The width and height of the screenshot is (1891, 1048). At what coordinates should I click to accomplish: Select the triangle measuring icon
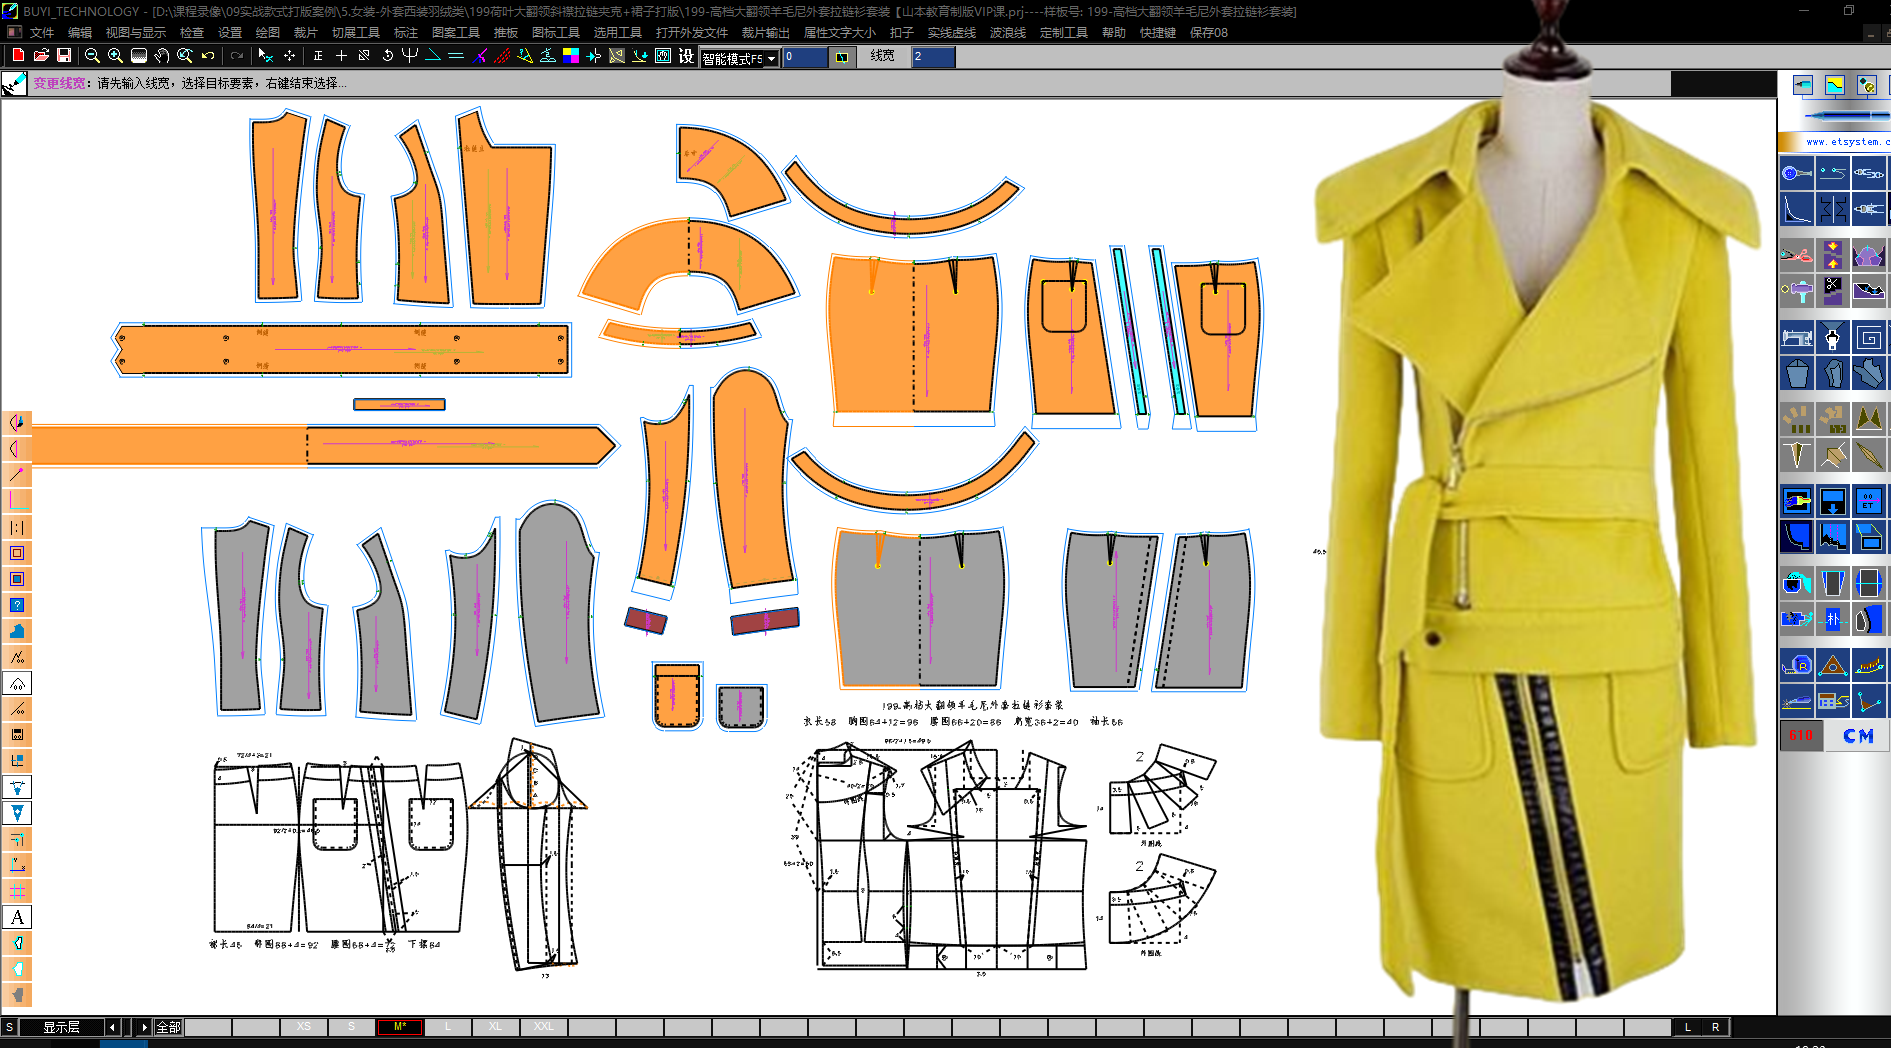click(1832, 666)
